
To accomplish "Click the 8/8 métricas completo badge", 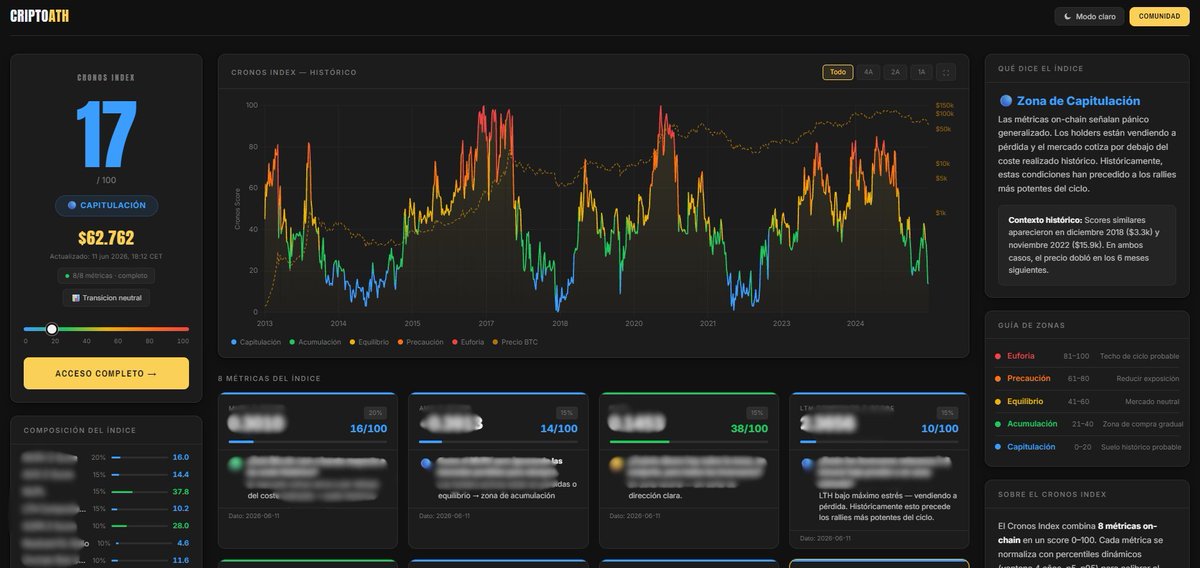I will pyautogui.click(x=106, y=275).
